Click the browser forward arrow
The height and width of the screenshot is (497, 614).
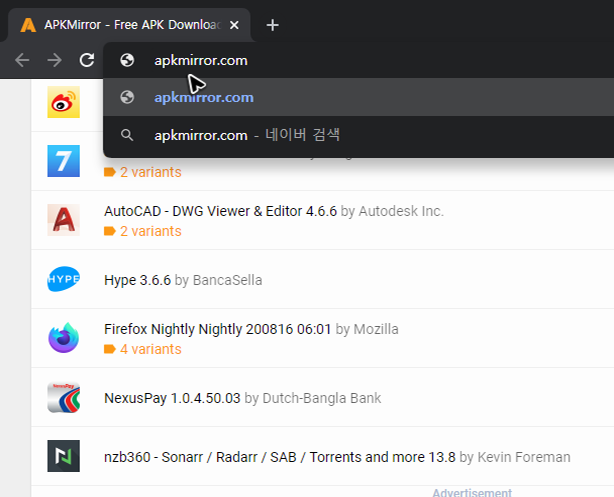54,60
